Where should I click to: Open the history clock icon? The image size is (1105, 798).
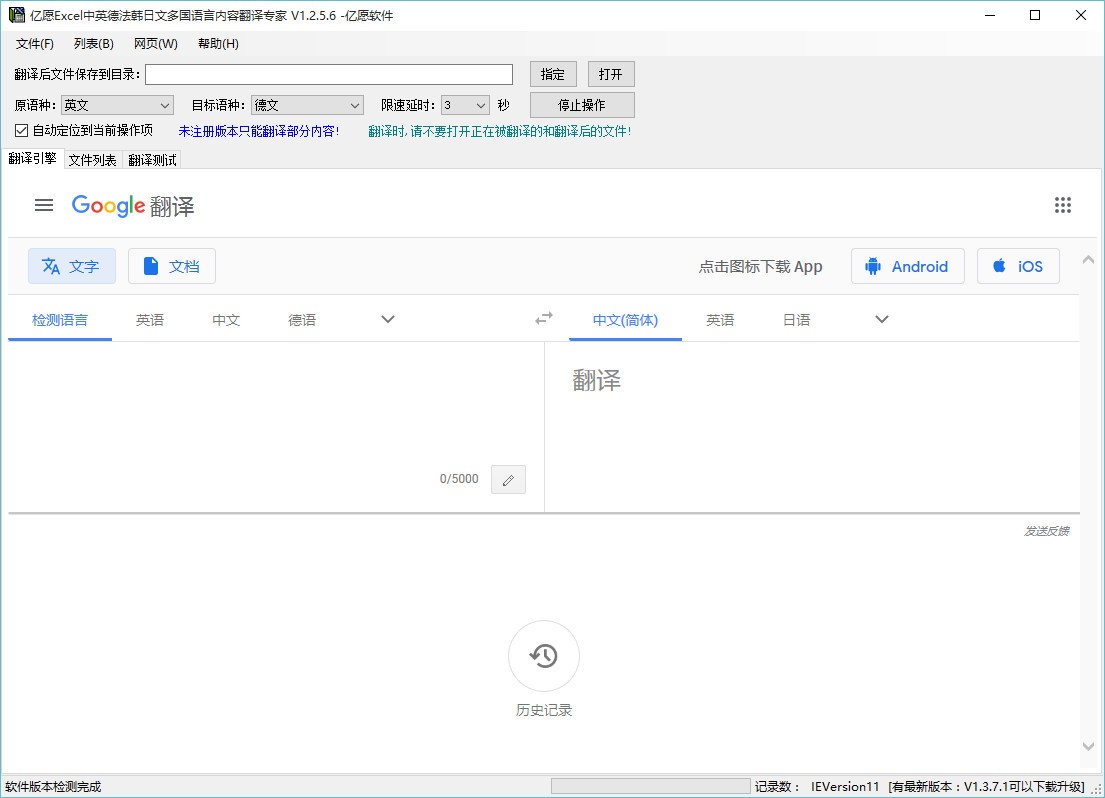pyautogui.click(x=543, y=656)
